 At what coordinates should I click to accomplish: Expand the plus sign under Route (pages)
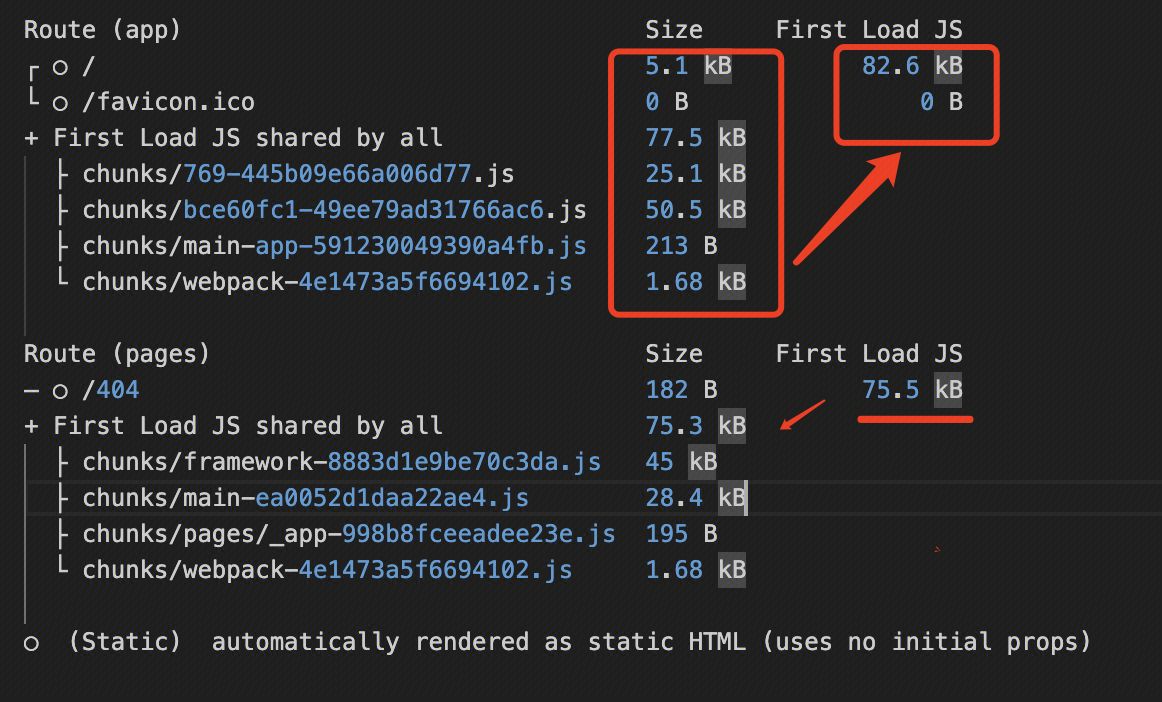(31, 426)
